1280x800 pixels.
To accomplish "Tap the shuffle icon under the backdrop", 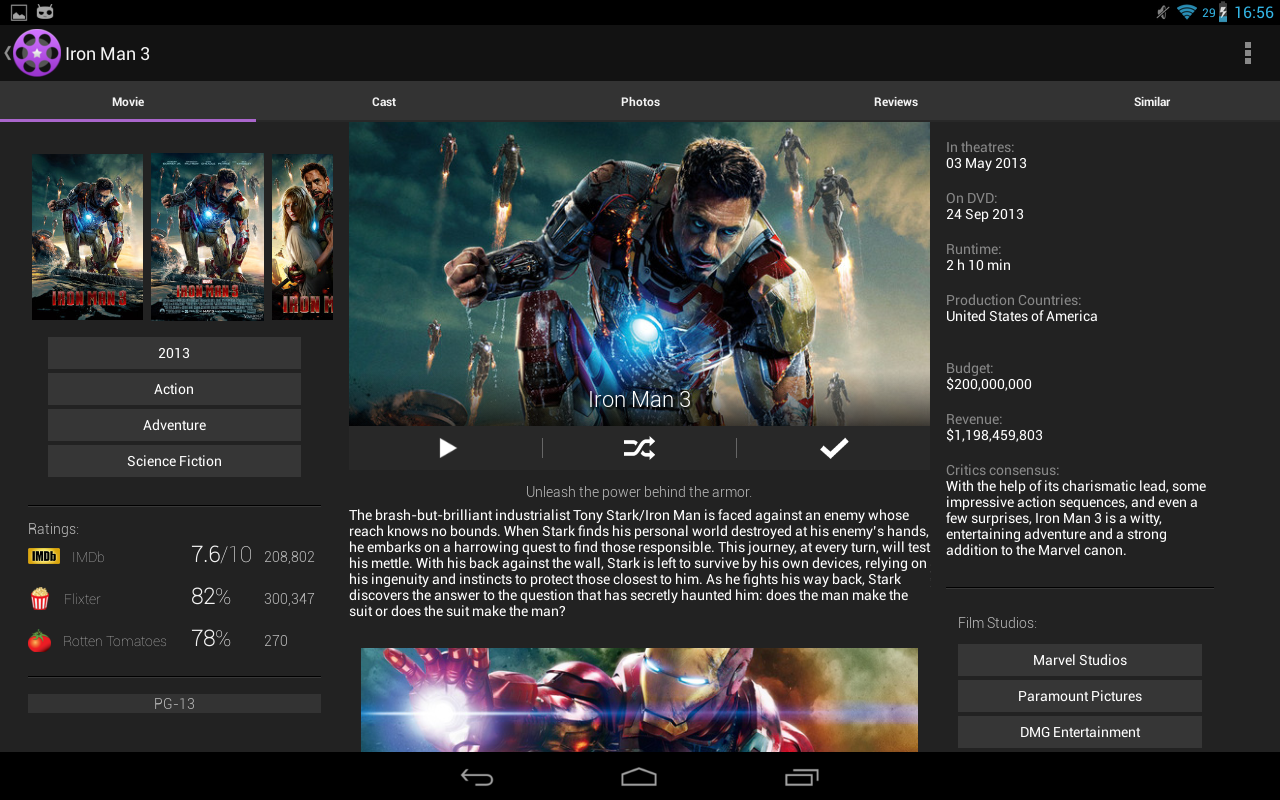I will tap(639, 448).
